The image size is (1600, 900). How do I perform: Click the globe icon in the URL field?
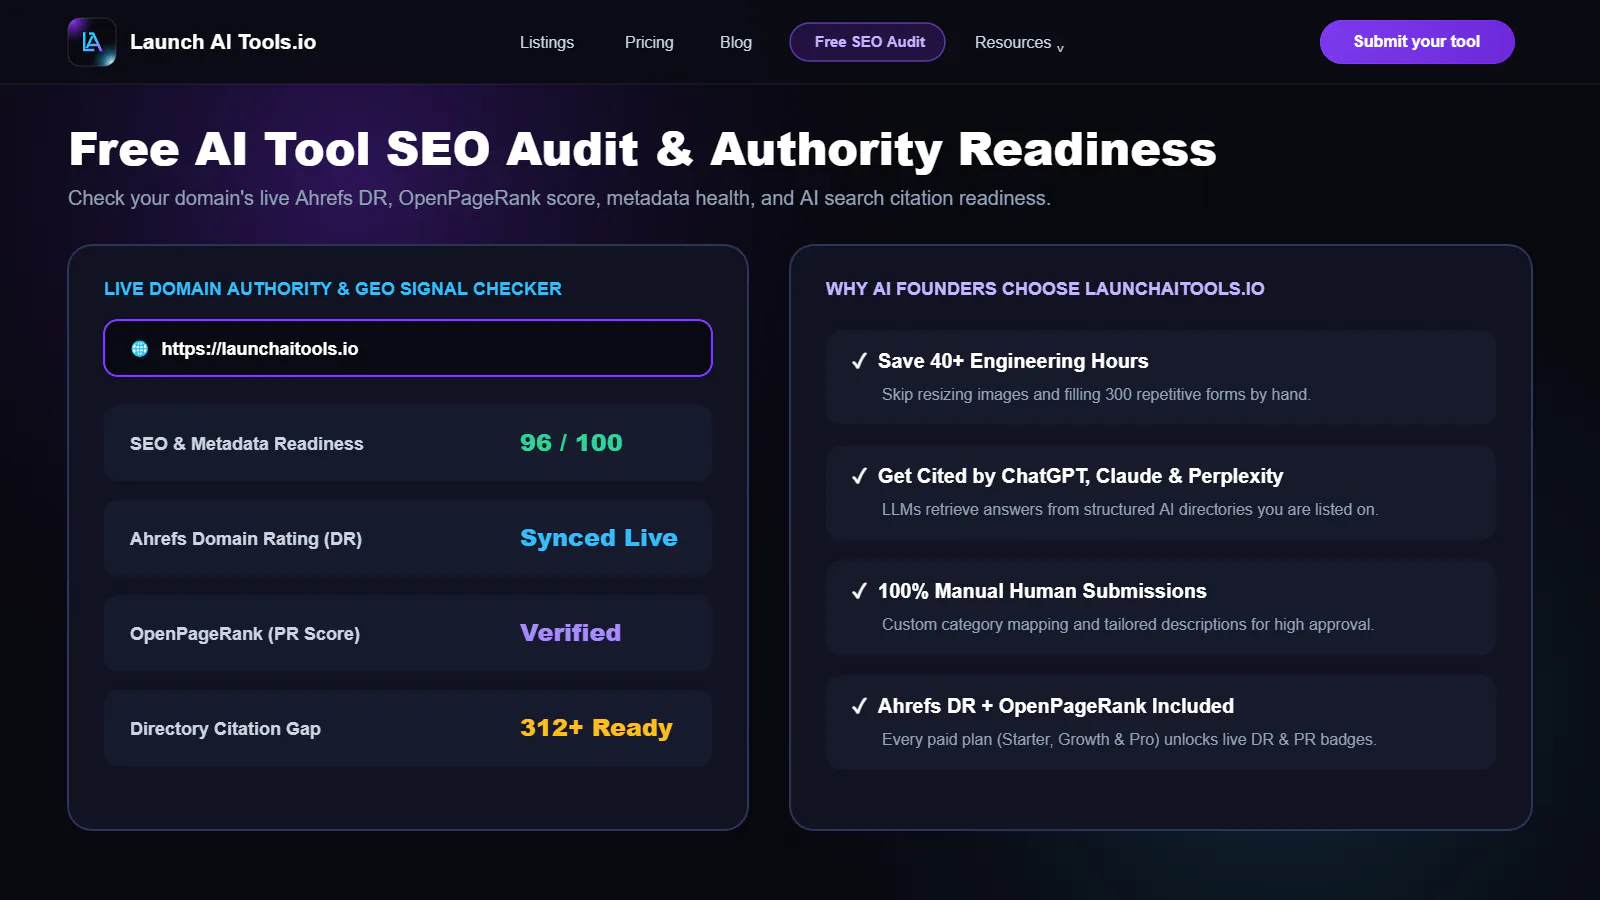140,349
